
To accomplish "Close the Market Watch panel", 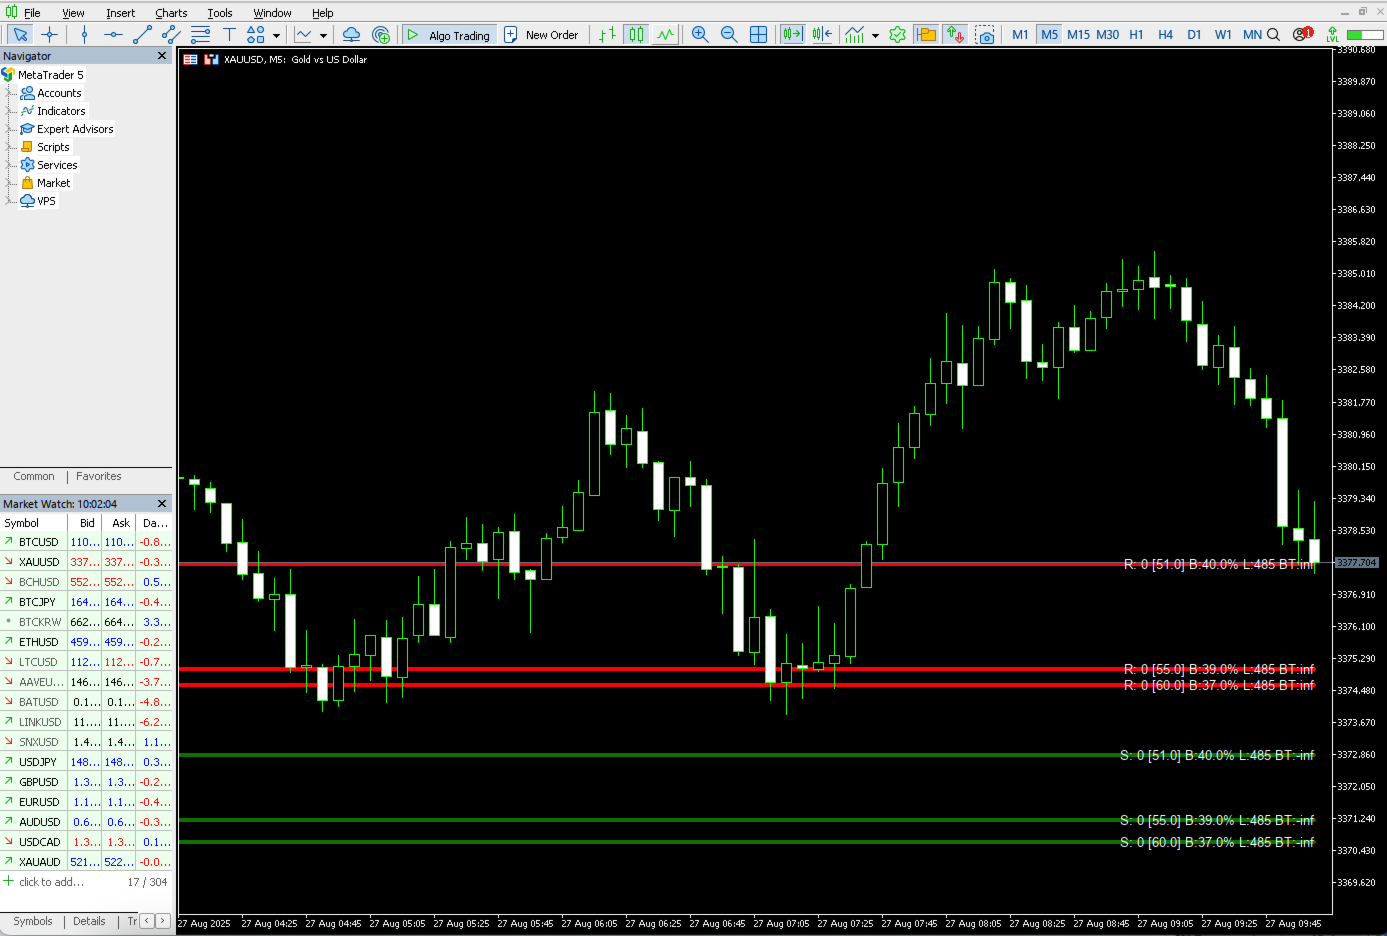I will pyautogui.click(x=162, y=504).
